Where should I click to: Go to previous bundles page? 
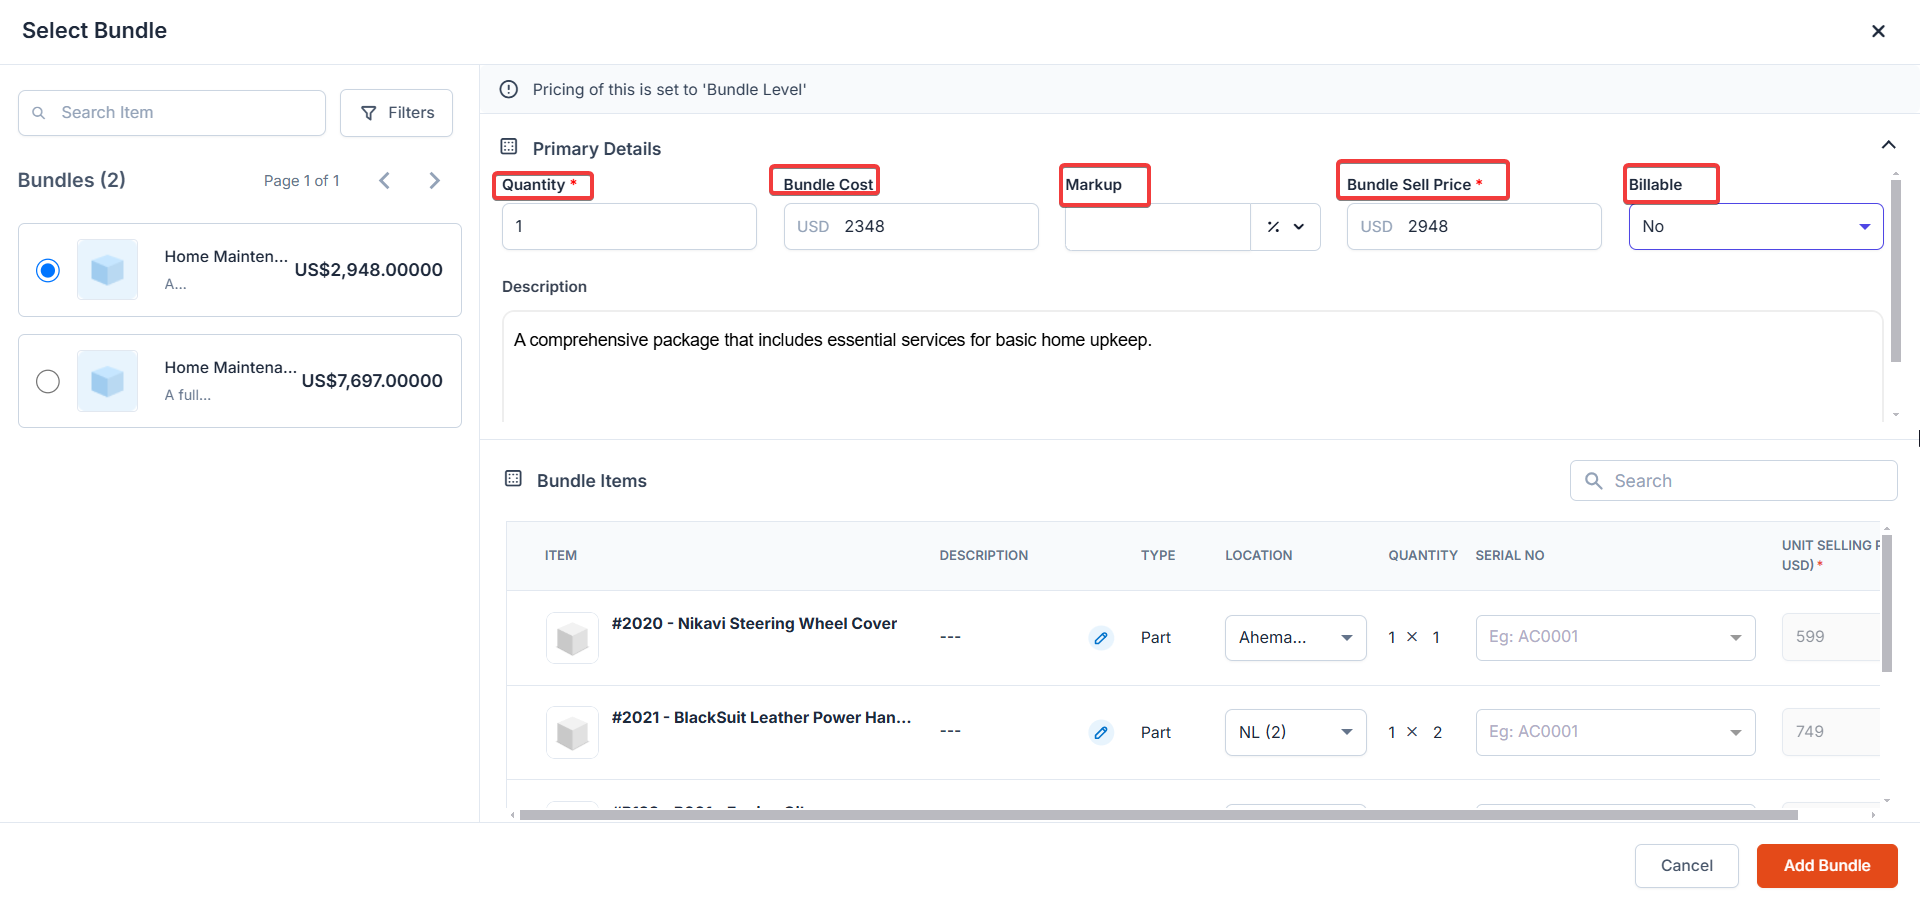385,180
